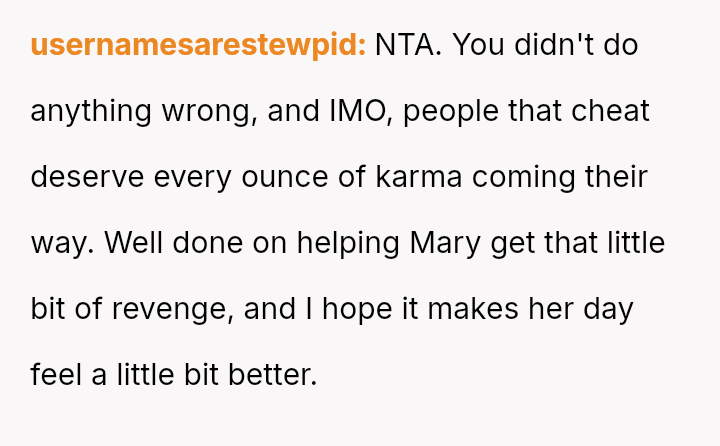
Task: Click the word "feel" starting the last line
Action: (55, 375)
